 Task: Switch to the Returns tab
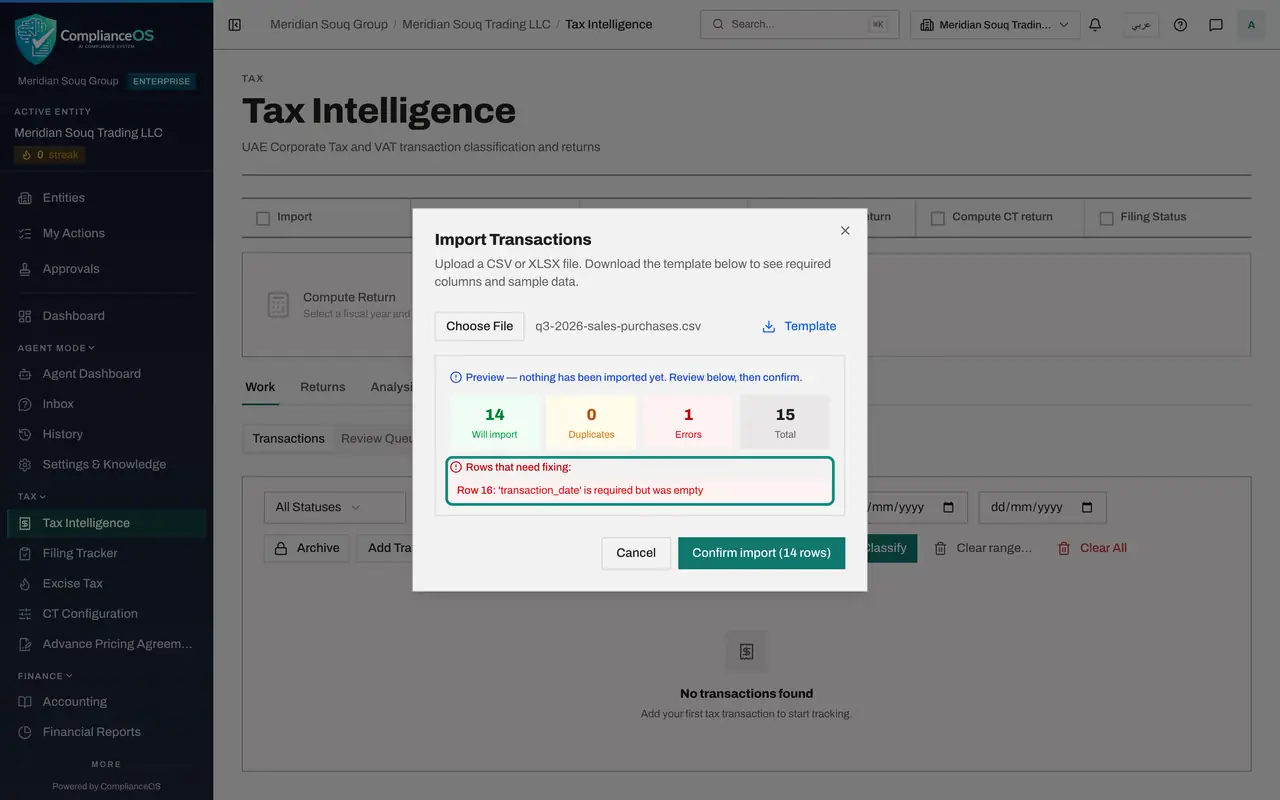tap(323, 387)
